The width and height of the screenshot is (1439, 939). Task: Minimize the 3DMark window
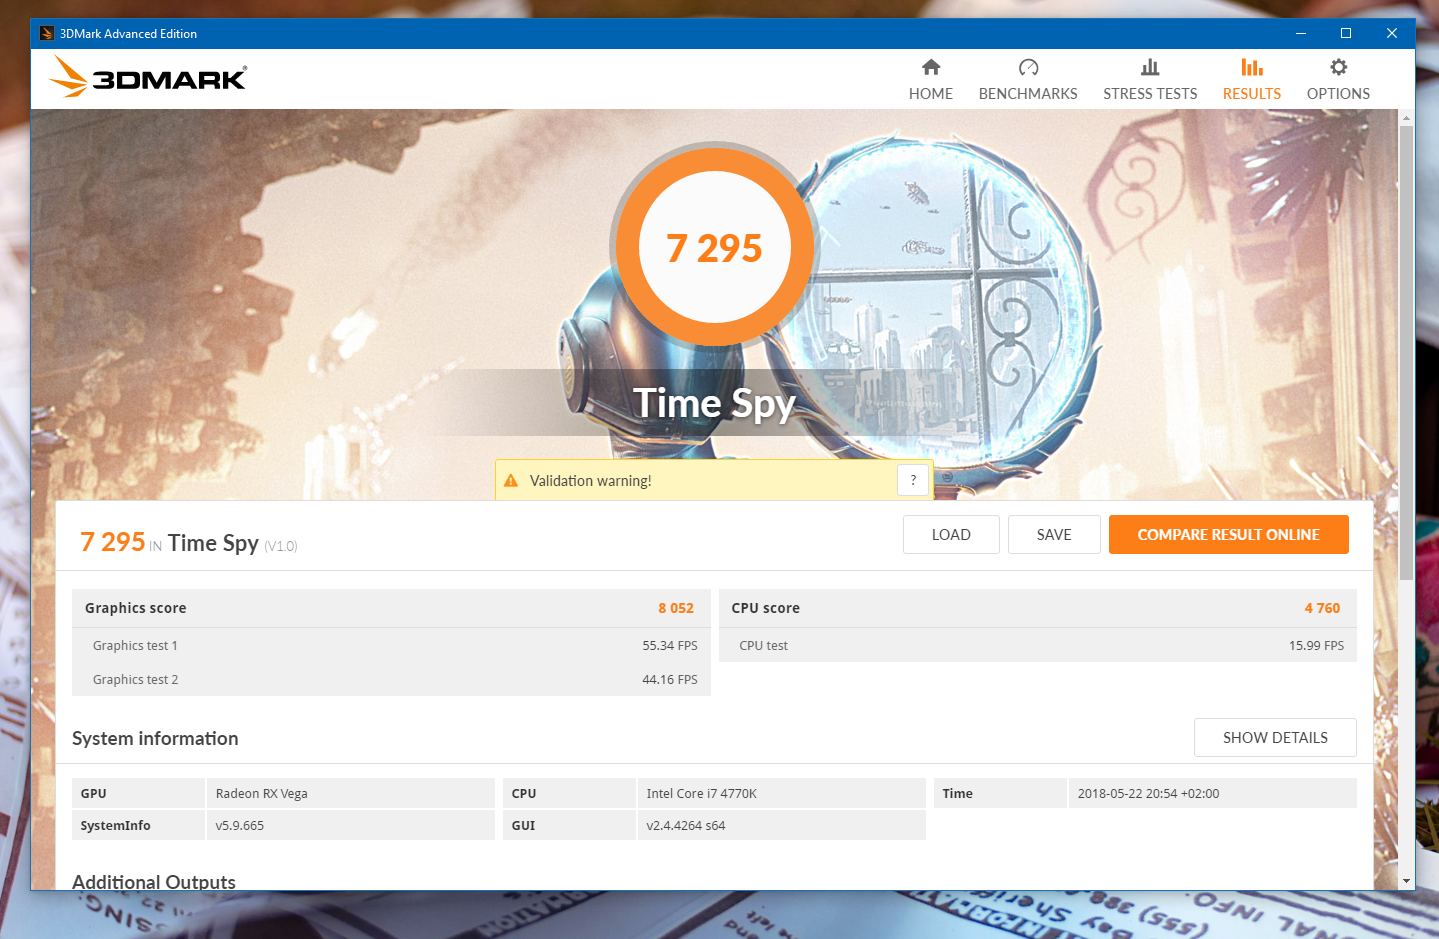point(1301,33)
